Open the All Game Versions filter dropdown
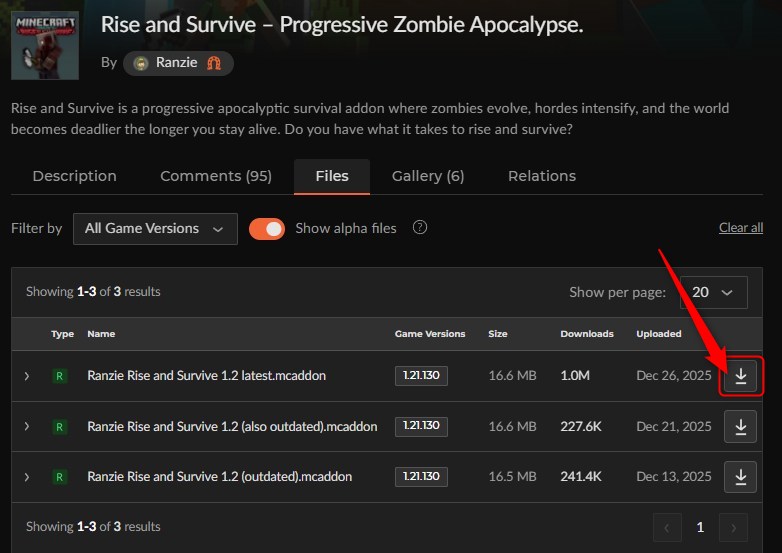The image size is (782, 553). [155, 229]
